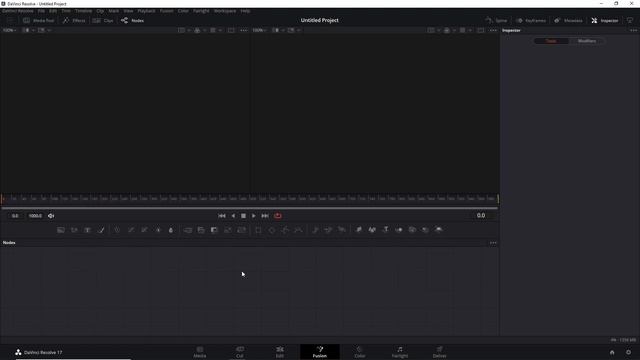Click the current time field showing 0.0
This screenshot has height=360, width=640.
point(481,216)
